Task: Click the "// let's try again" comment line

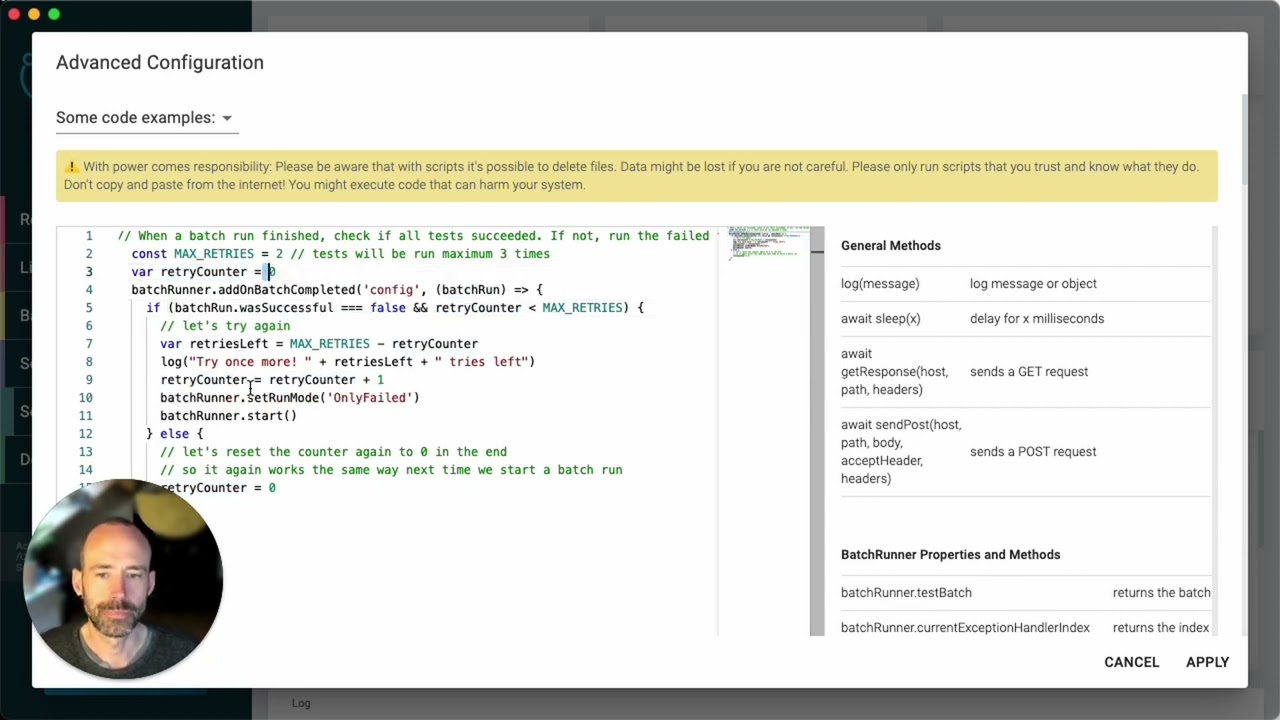Action: [225, 326]
